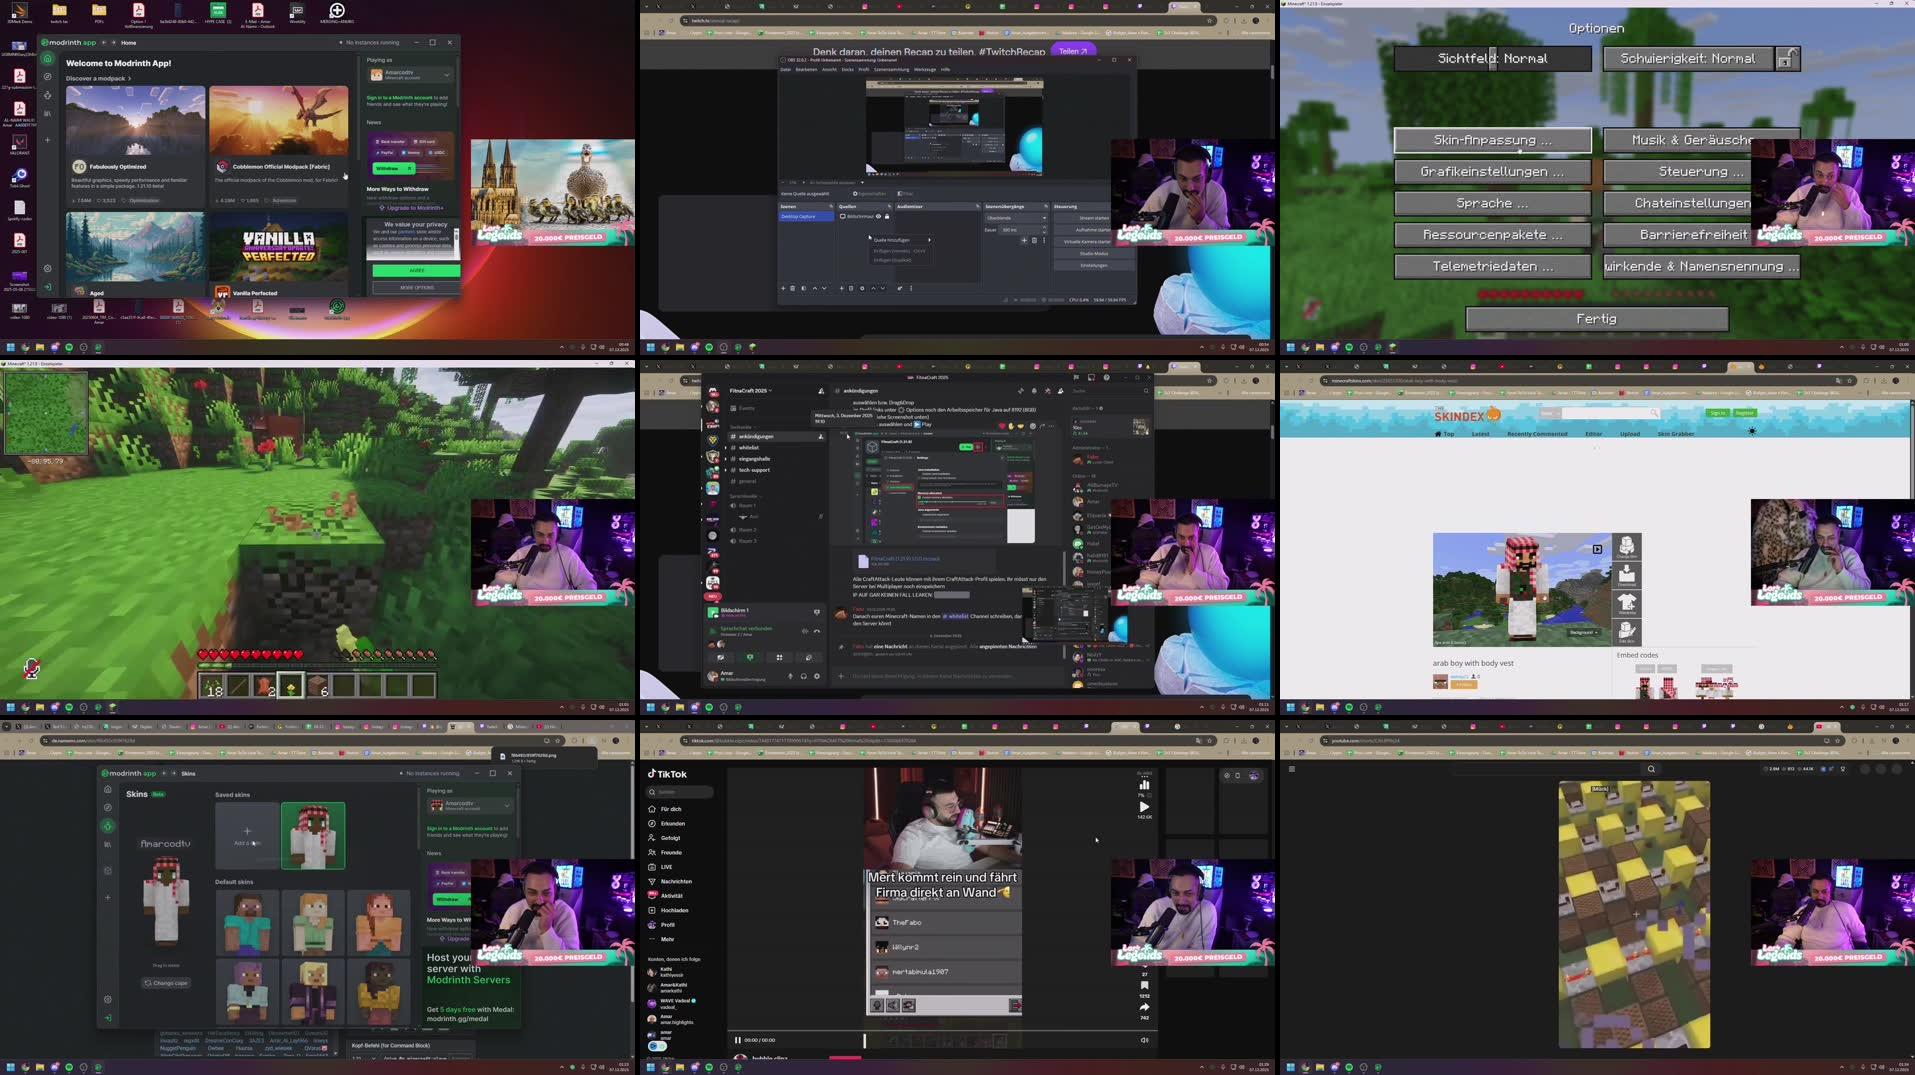Toggle the light theme sun icon on Skindex
Image resolution: width=1915 pixels, height=1075 pixels.
pos(1752,431)
